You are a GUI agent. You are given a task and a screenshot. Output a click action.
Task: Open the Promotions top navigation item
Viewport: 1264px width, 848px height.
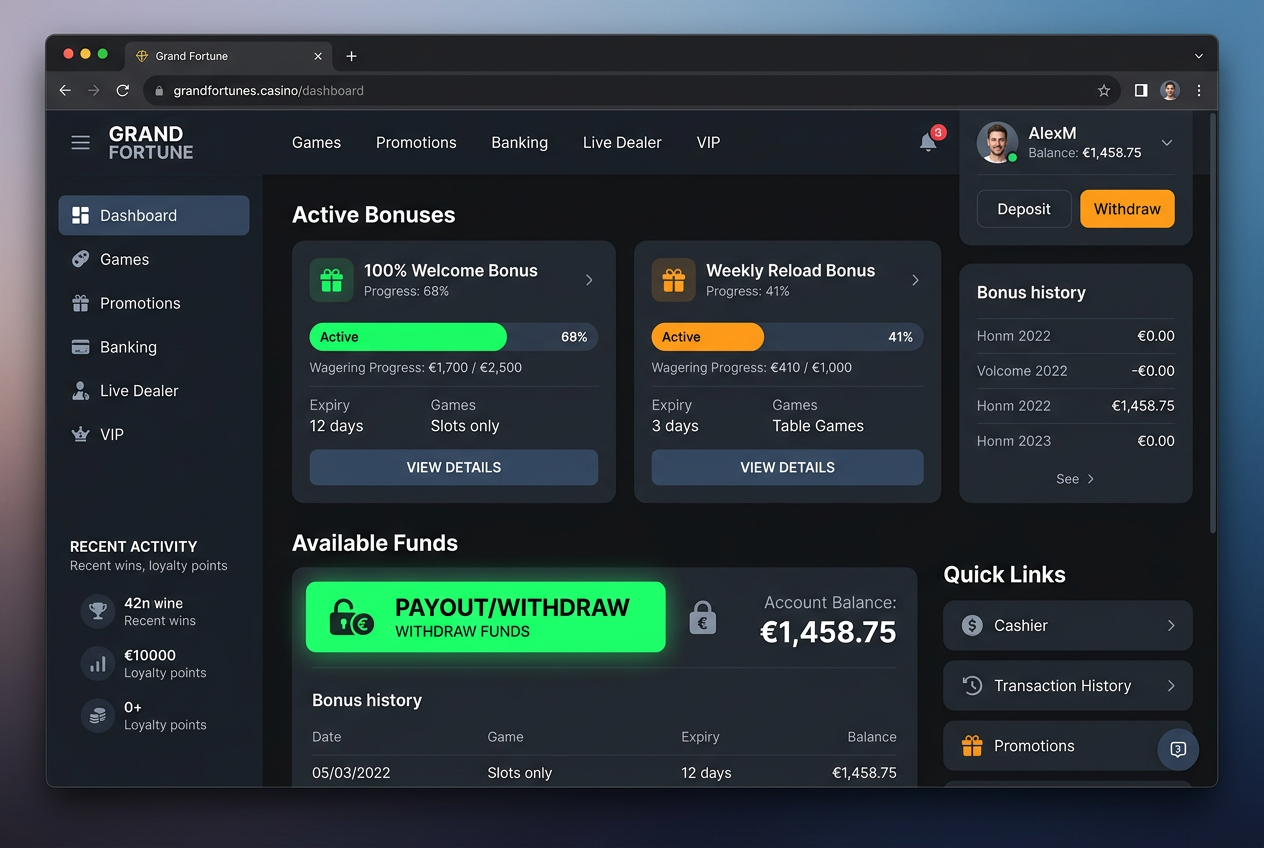click(x=416, y=143)
